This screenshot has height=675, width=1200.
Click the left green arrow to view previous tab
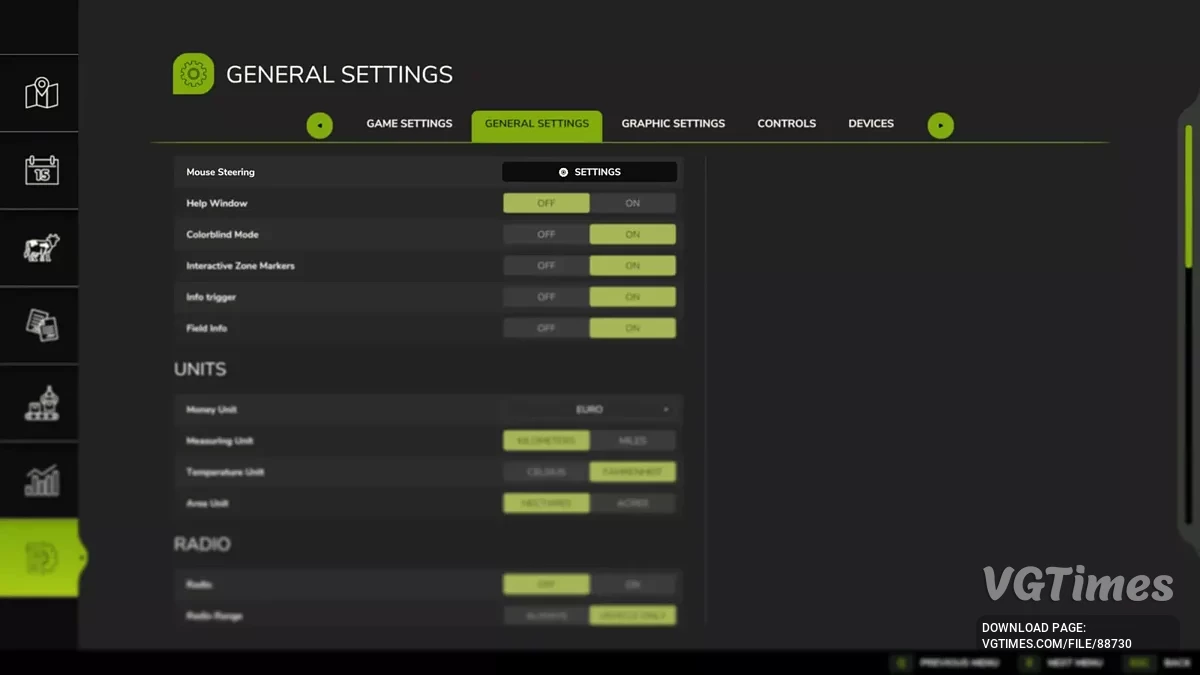click(320, 125)
